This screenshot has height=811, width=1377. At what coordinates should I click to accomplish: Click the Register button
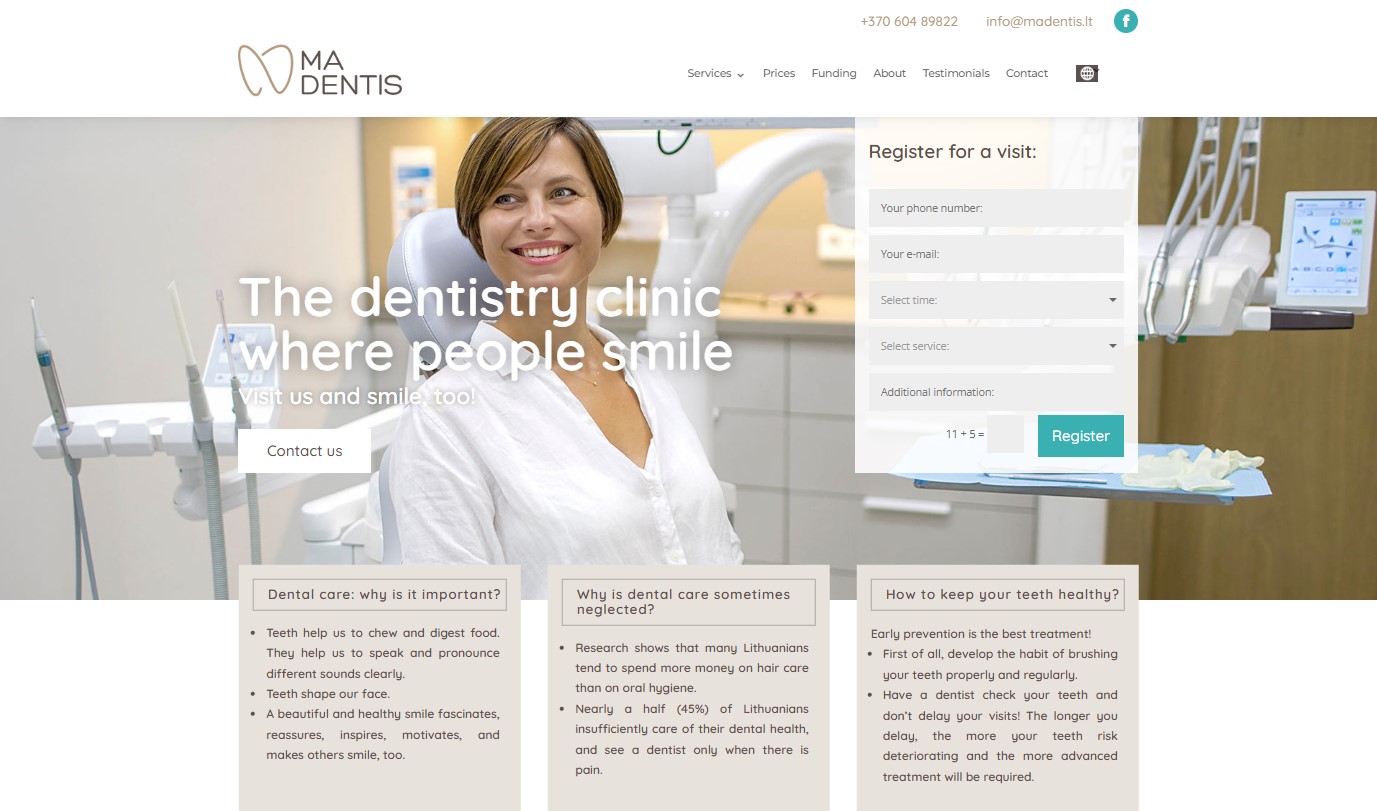tap(1081, 436)
